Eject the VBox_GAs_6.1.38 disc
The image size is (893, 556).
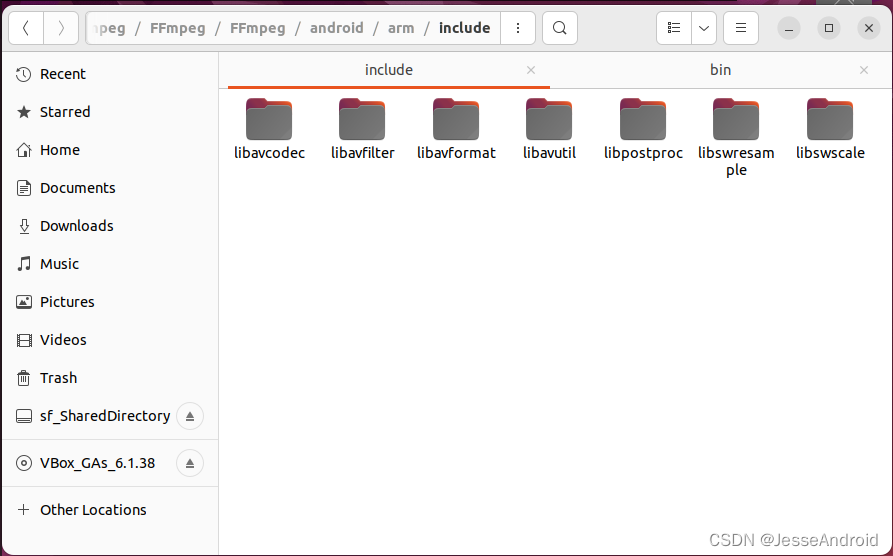point(190,463)
